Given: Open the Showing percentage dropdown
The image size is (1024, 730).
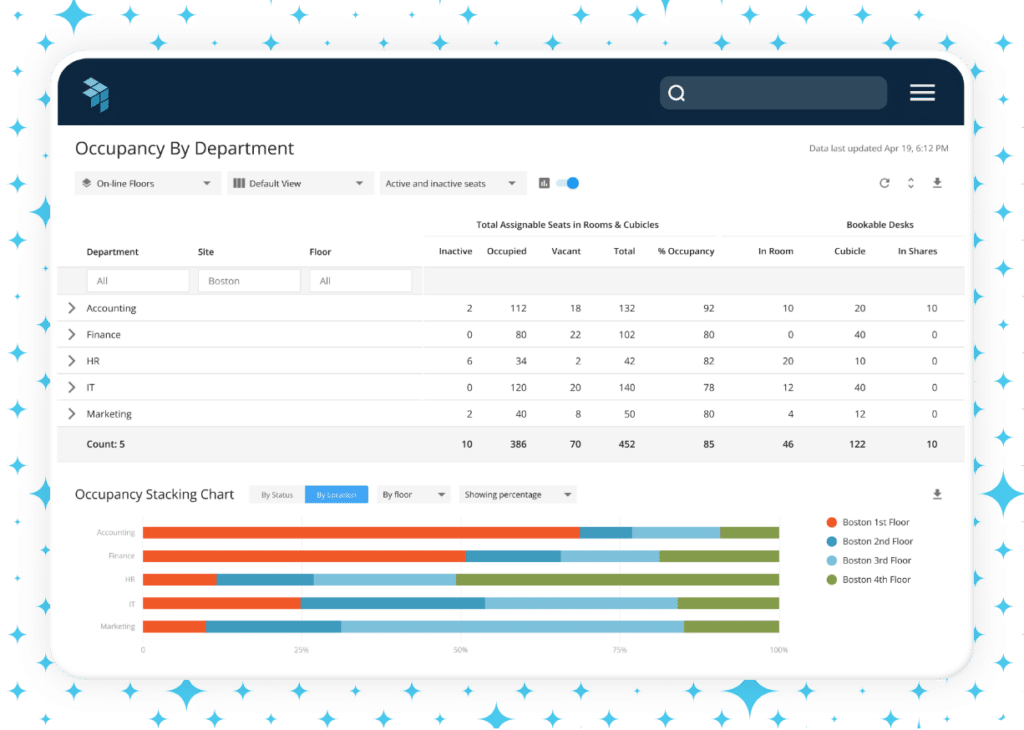Looking at the screenshot, I should [x=517, y=494].
